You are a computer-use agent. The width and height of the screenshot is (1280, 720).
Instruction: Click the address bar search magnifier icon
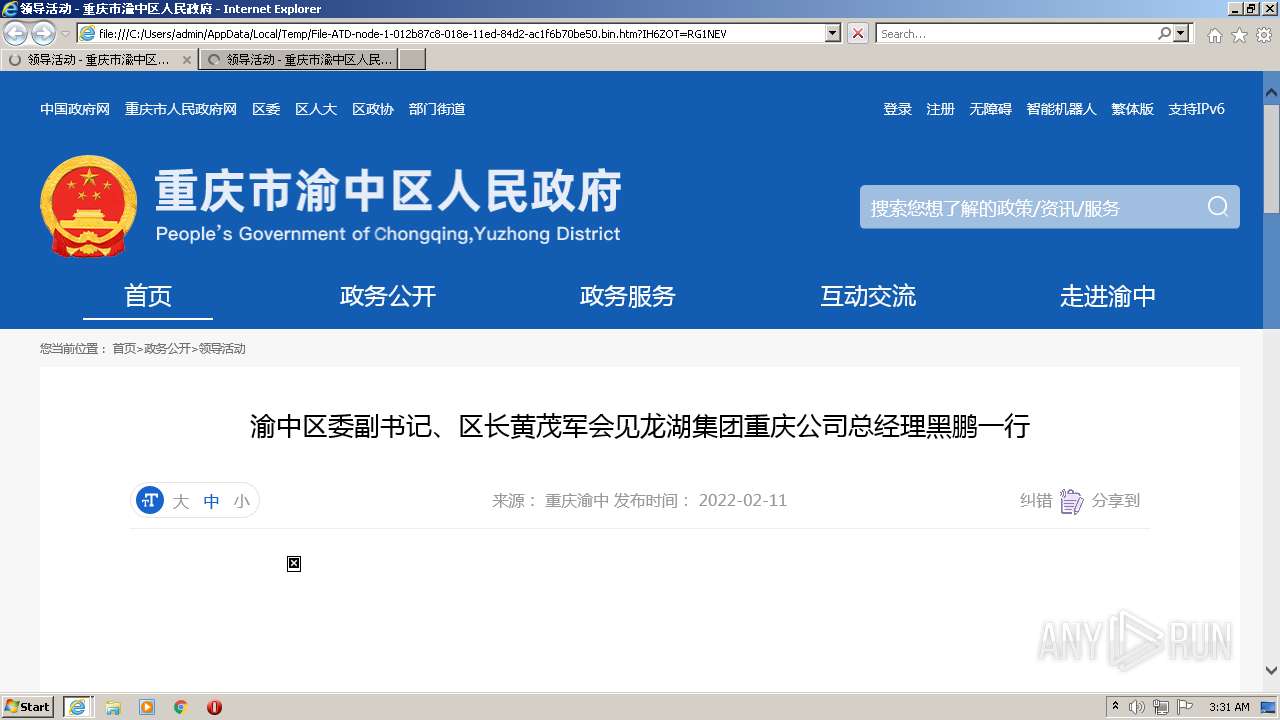(1164, 33)
